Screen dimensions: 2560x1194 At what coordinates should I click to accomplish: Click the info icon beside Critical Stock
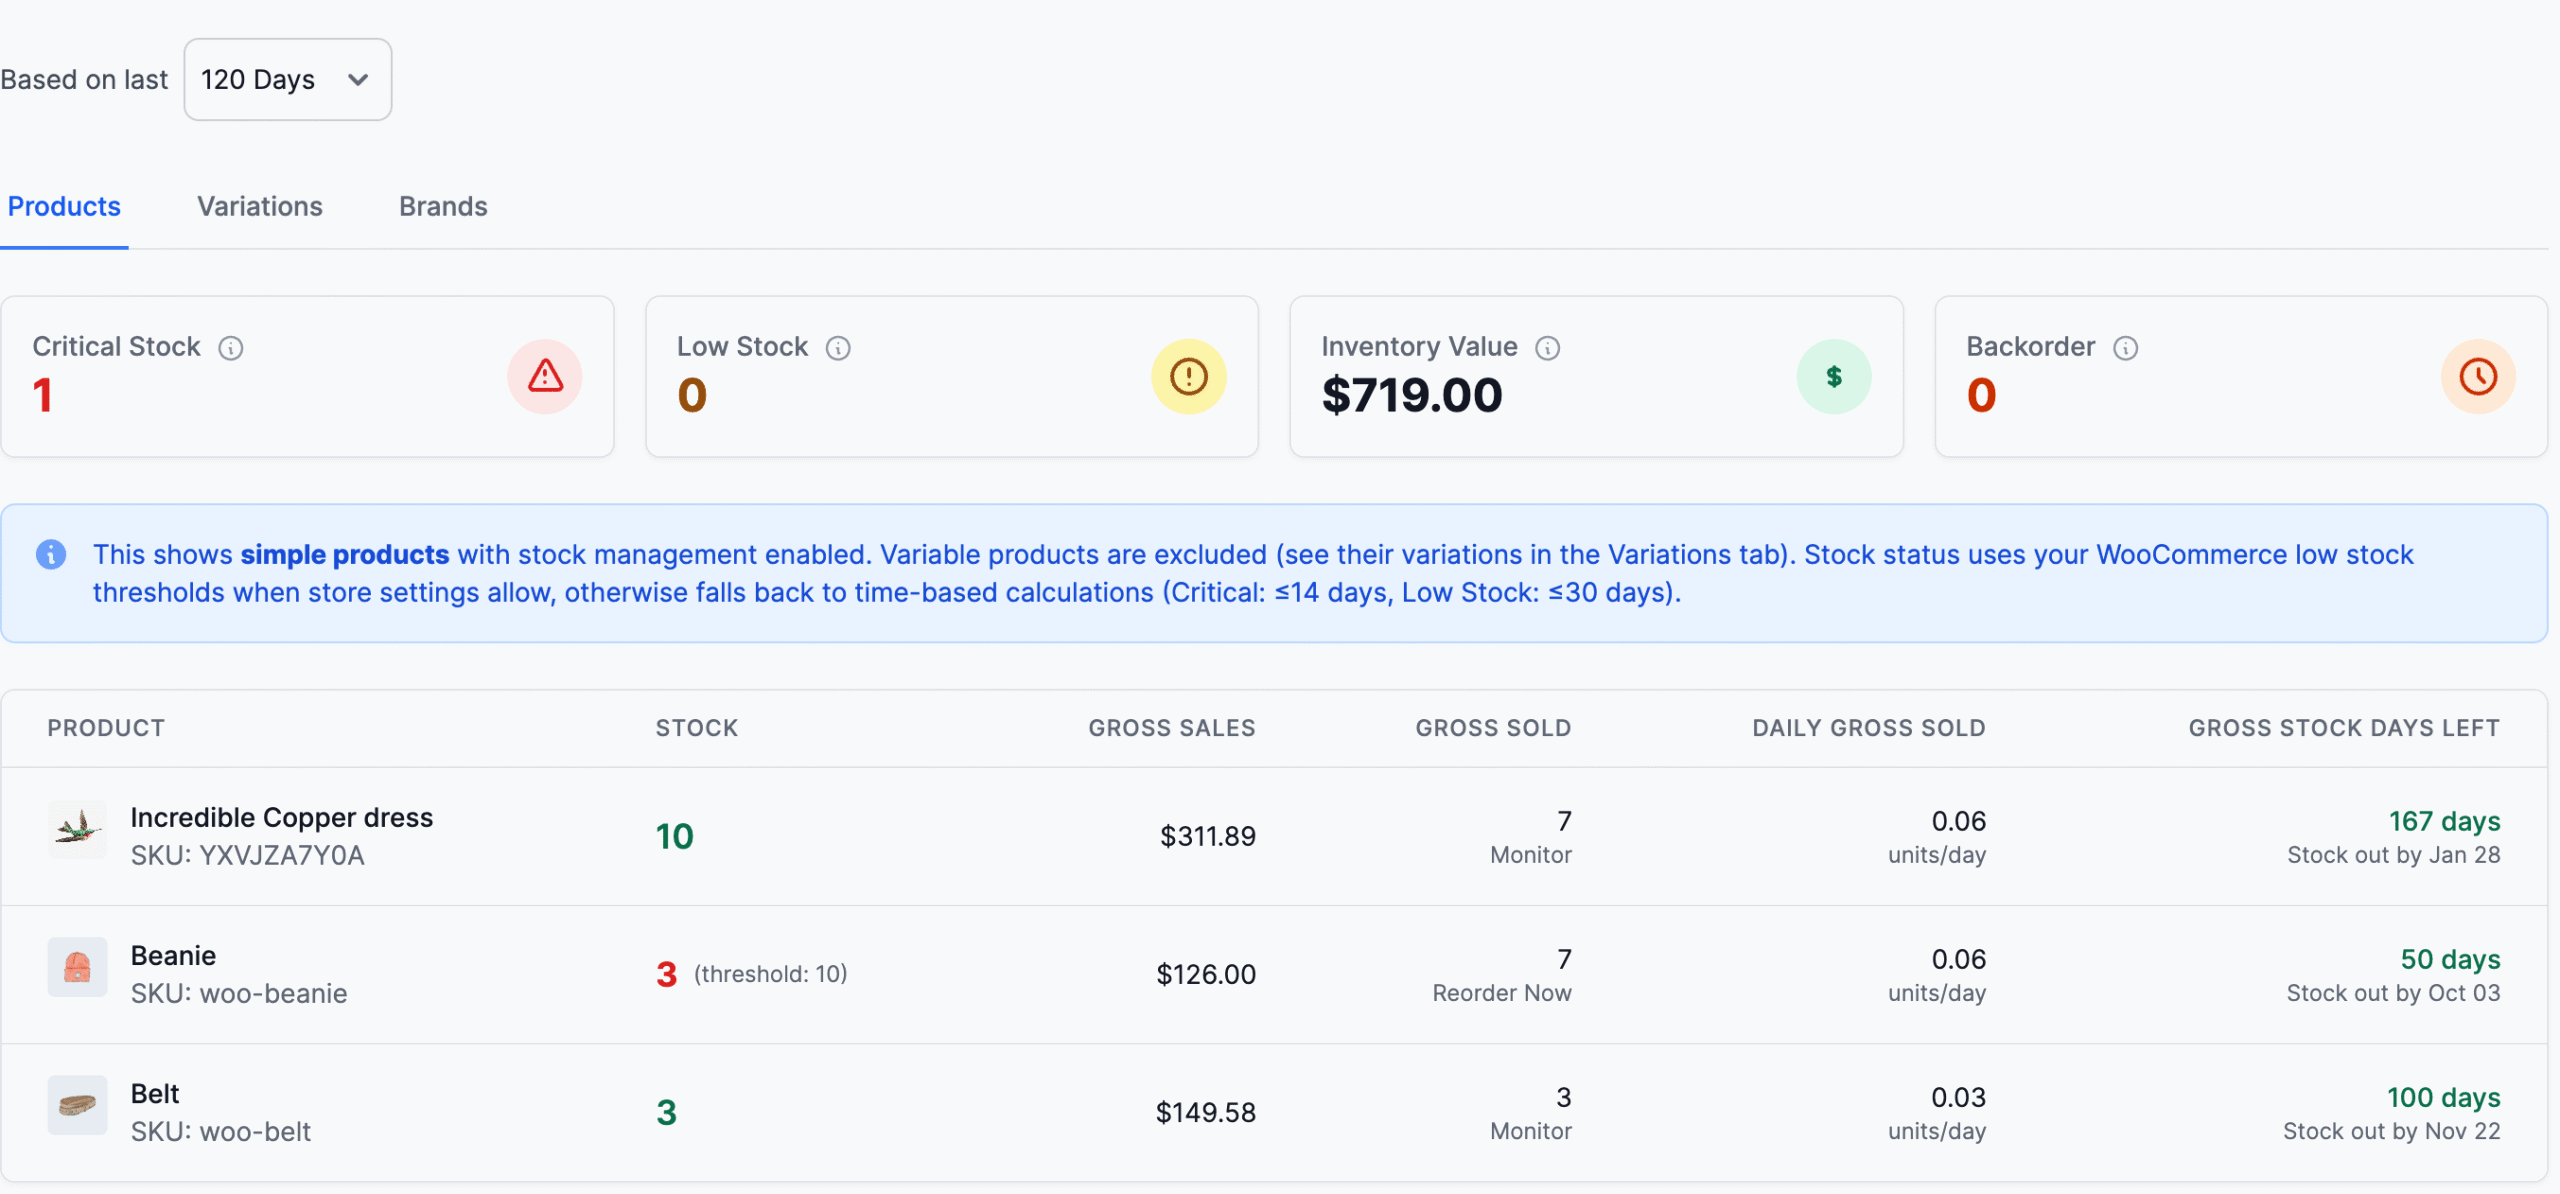231,348
